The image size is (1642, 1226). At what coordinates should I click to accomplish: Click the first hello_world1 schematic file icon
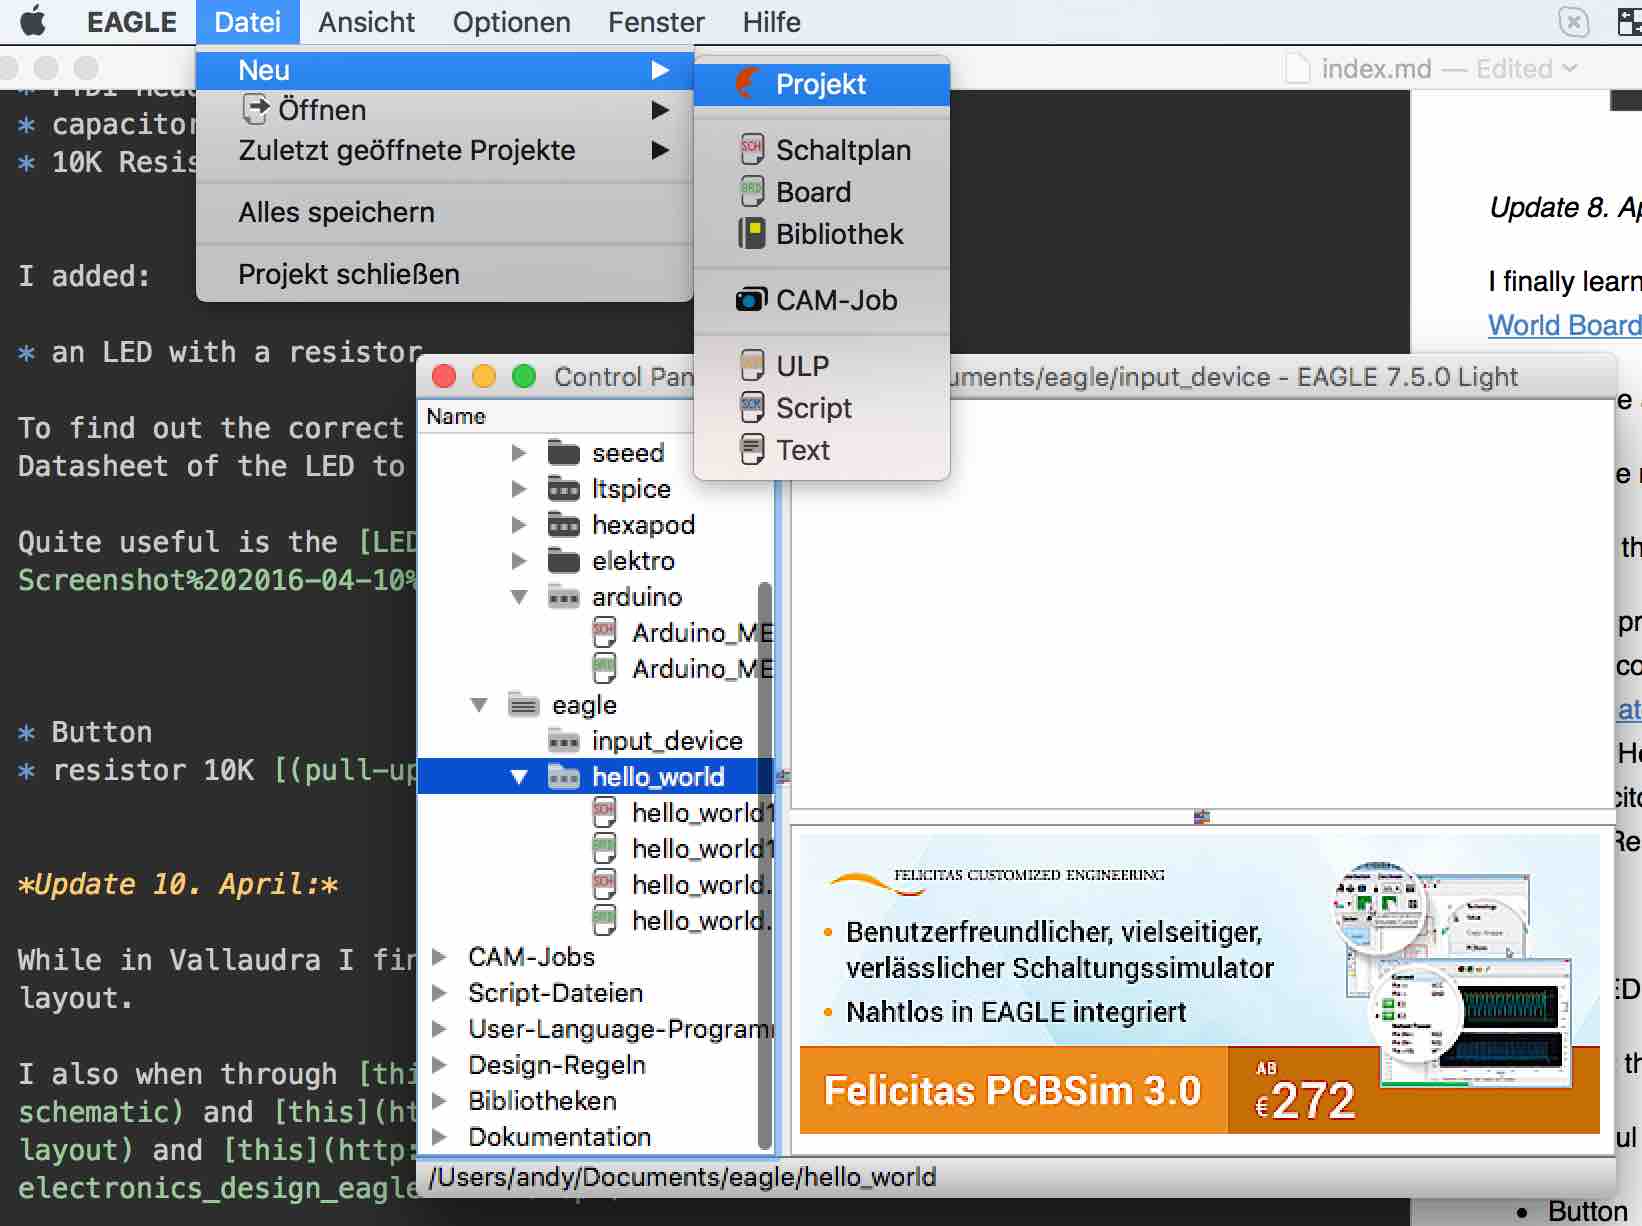[x=604, y=812]
